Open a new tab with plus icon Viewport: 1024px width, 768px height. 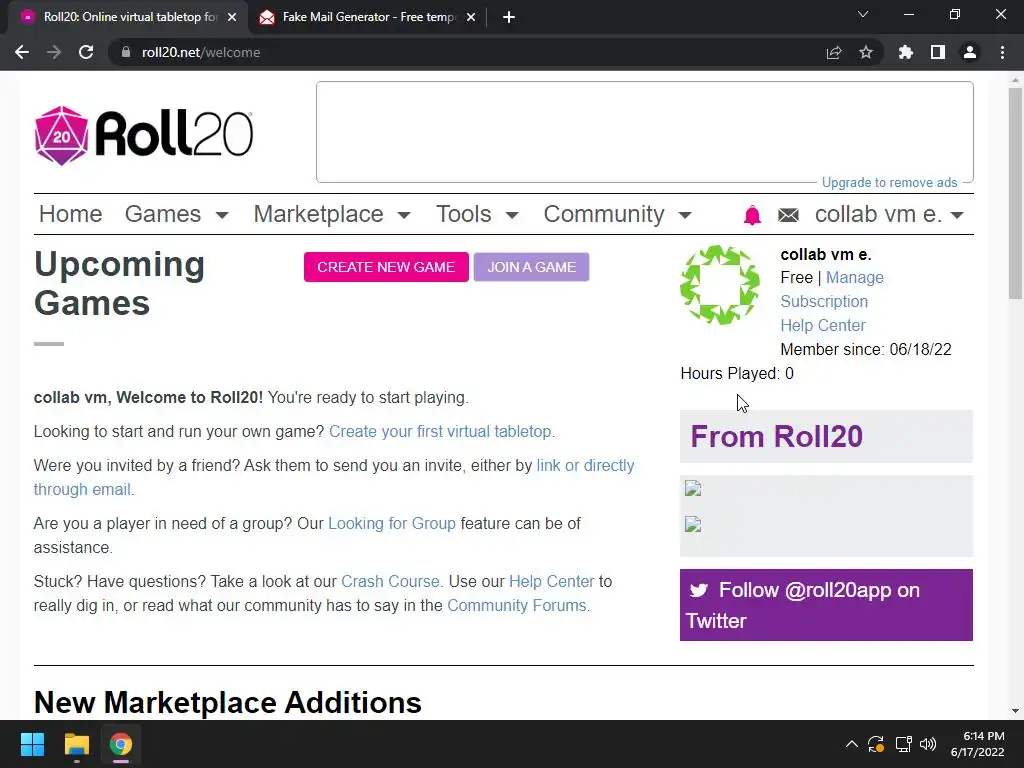pos(509,17)
